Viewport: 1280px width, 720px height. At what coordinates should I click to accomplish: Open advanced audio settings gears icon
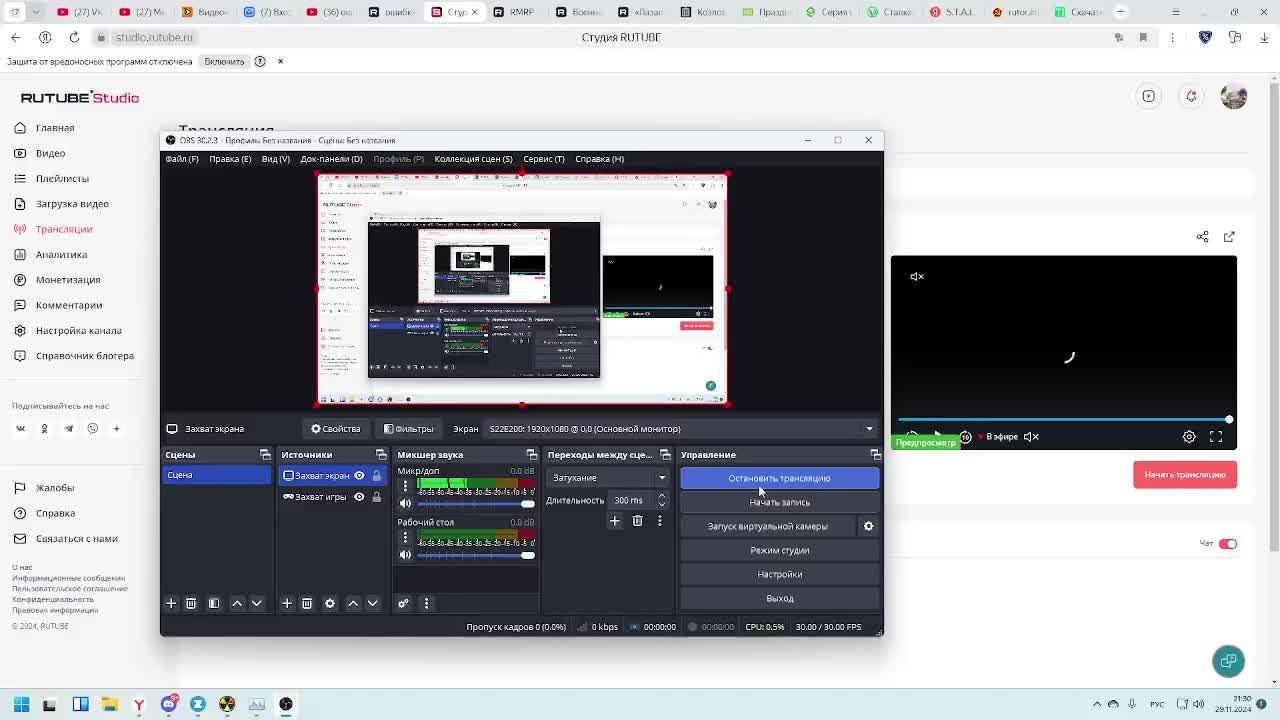(x=403, y=603)
